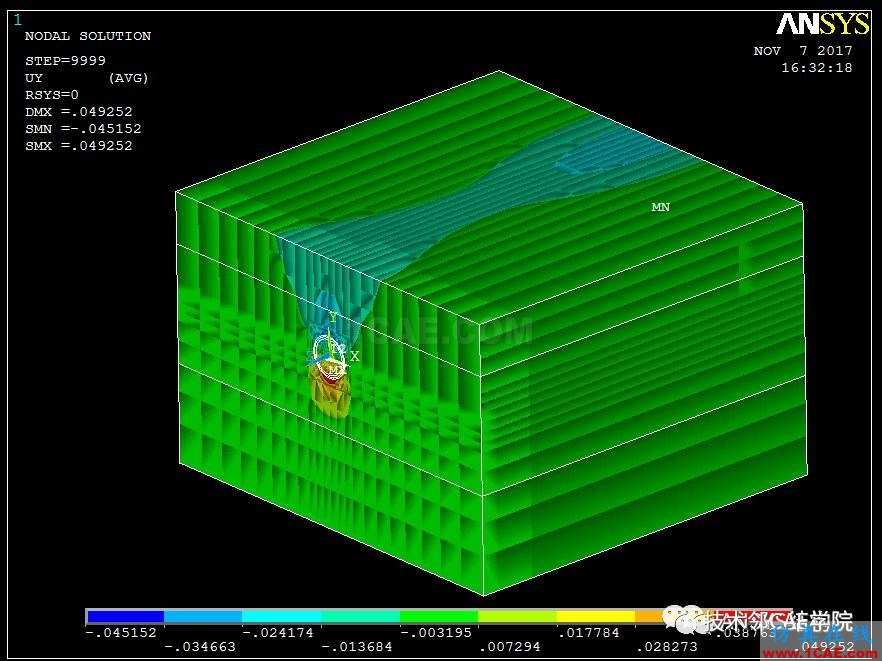This screenshot has width=882, height=661.
Task: Click the NOV 7 2017 date stamp
Action: coord(803,51)
